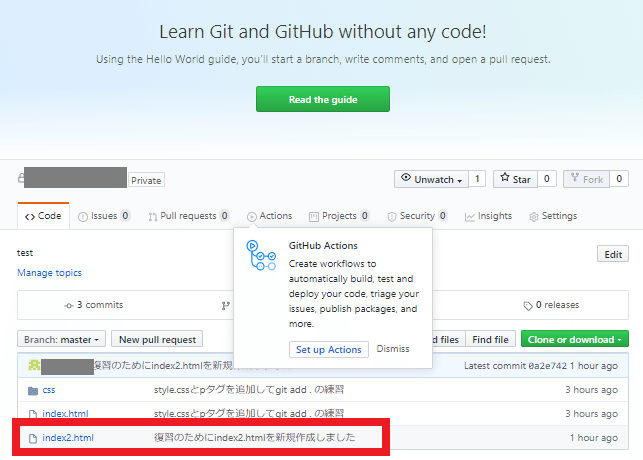Image resolution: width=643 pixels, height=460 pixels.
Task: Dismiss the GitHub Actions popup
Action: [x=393, y=349]
